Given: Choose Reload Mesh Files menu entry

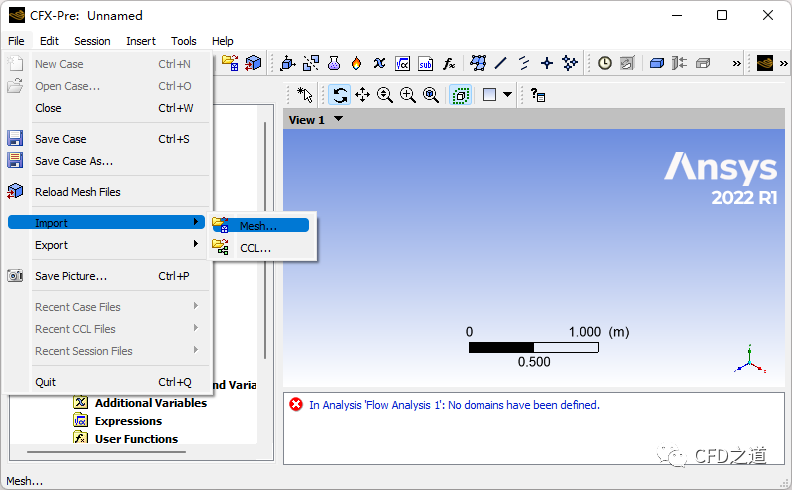Looking at the screenshot, I should (x=107, y=192).
